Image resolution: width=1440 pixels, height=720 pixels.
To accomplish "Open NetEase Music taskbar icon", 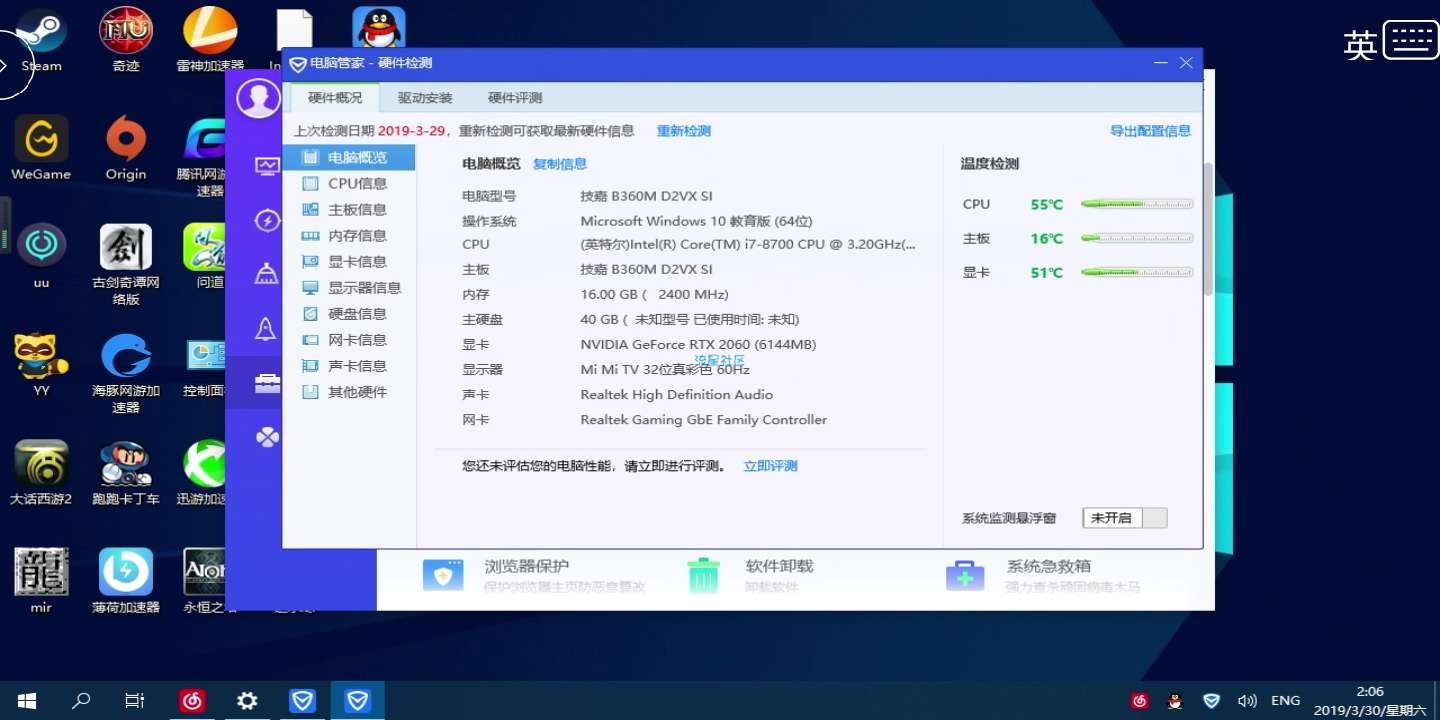I will coord(192,701).
